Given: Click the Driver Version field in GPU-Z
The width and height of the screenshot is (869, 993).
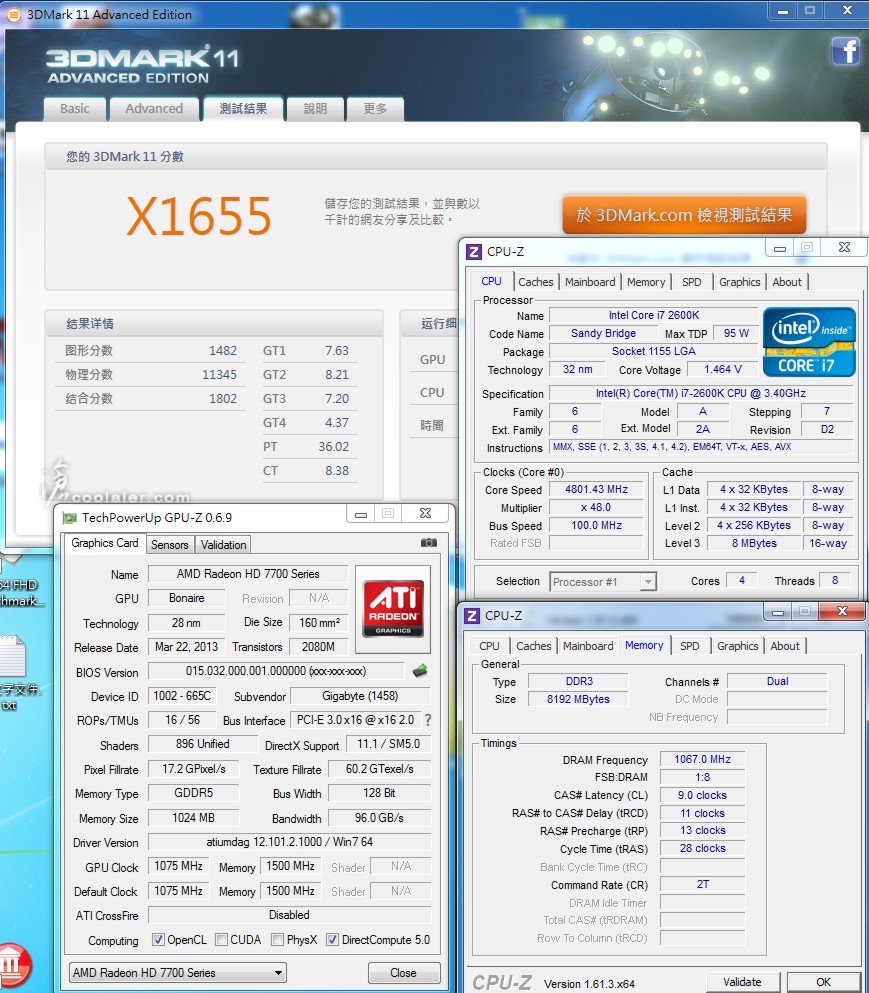Looking at the screenshot, I should click(289, 842).
